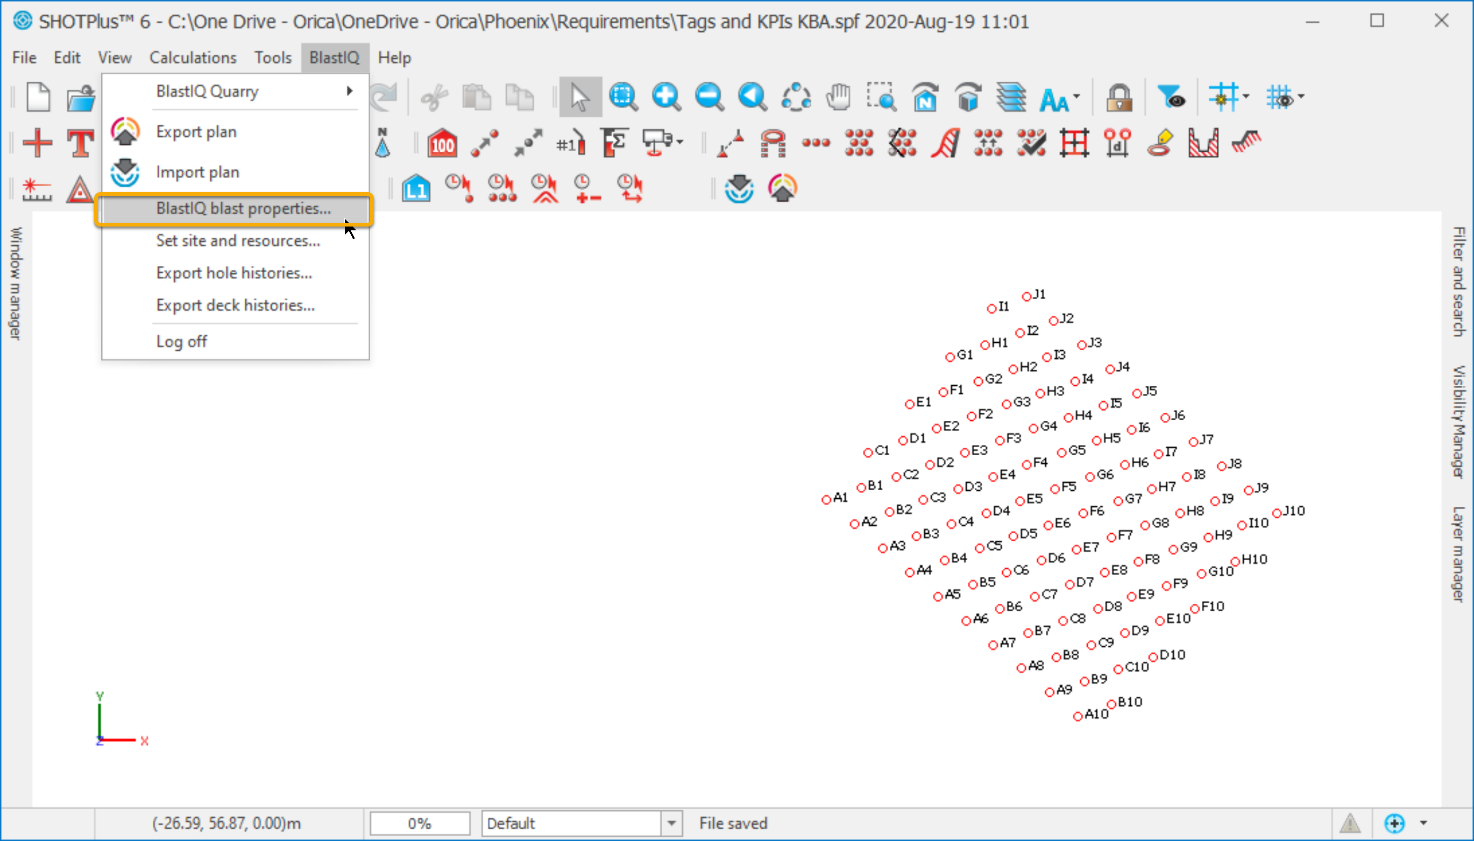Viewport: 1474px width, 841px height.
Task: Create a new blank plan file
Action: point(38,97)
